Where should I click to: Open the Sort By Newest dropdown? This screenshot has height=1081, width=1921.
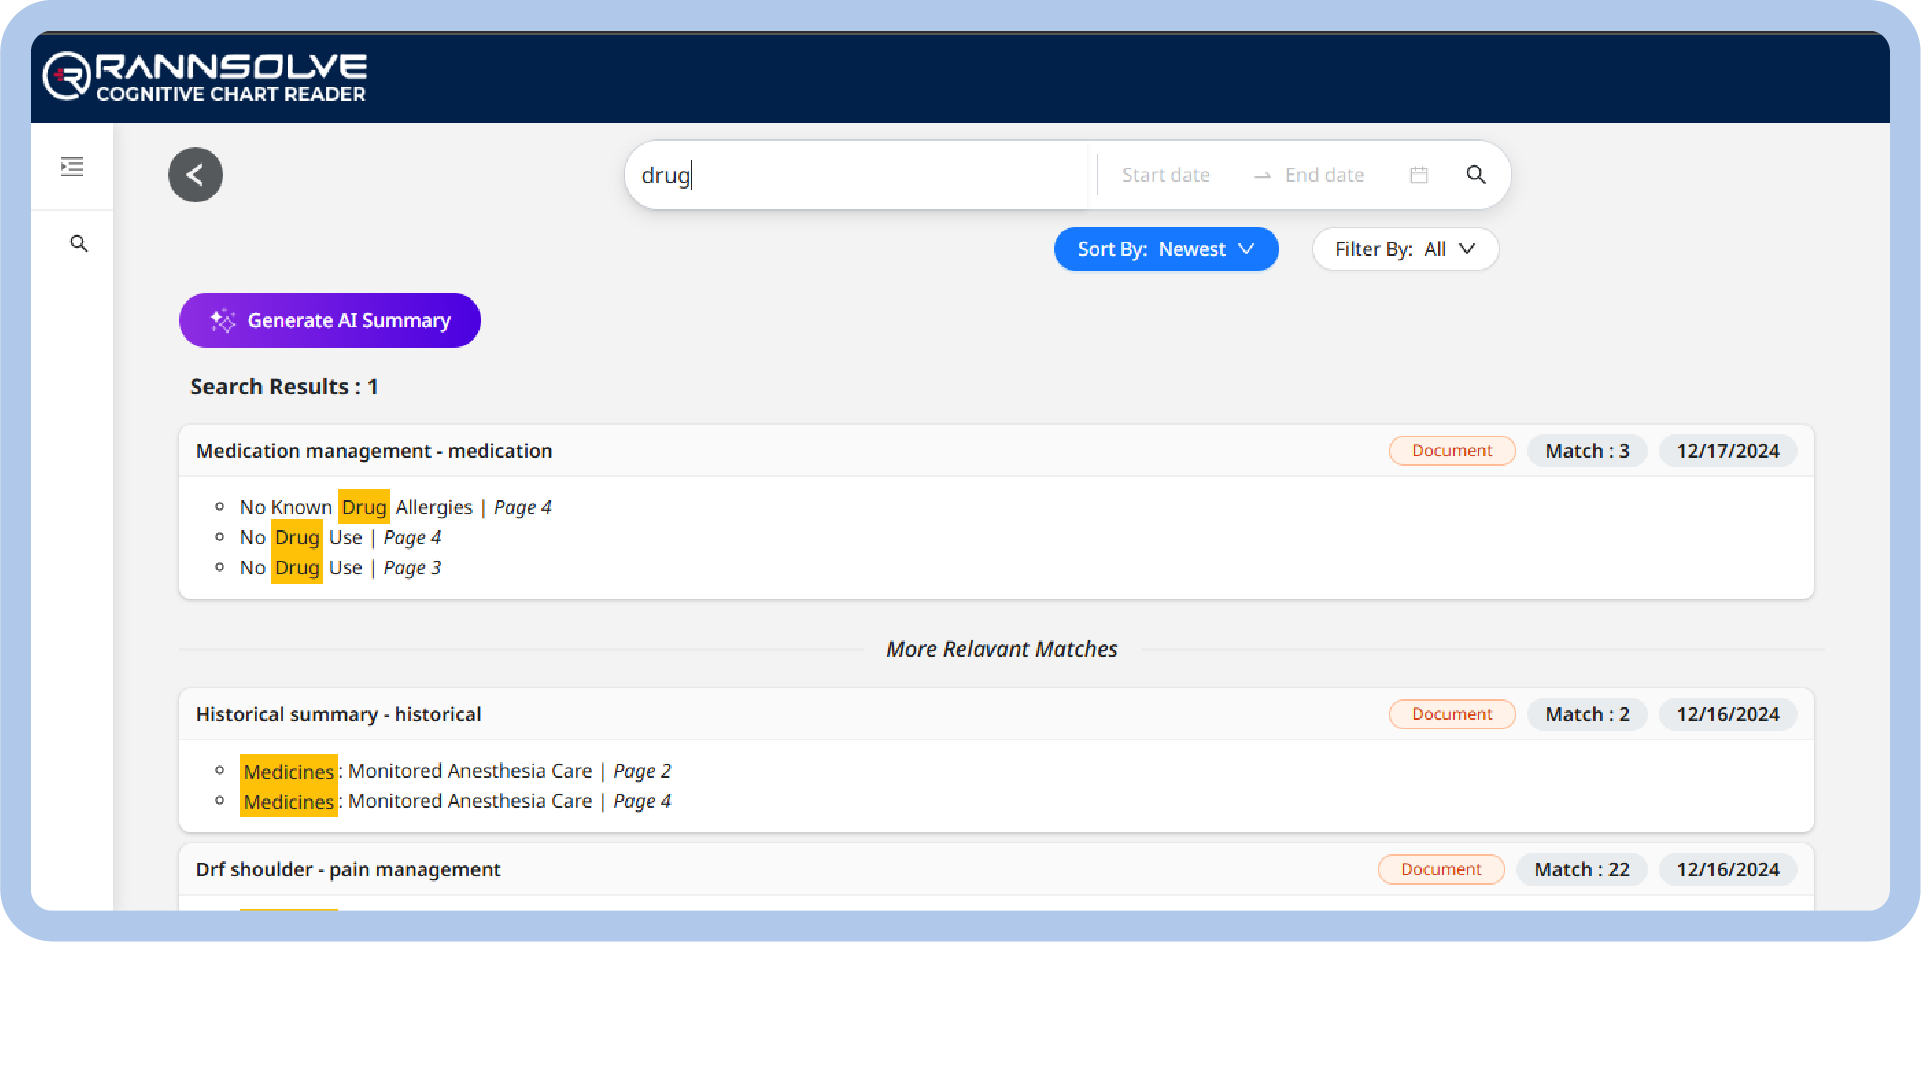pos(1165,249)
